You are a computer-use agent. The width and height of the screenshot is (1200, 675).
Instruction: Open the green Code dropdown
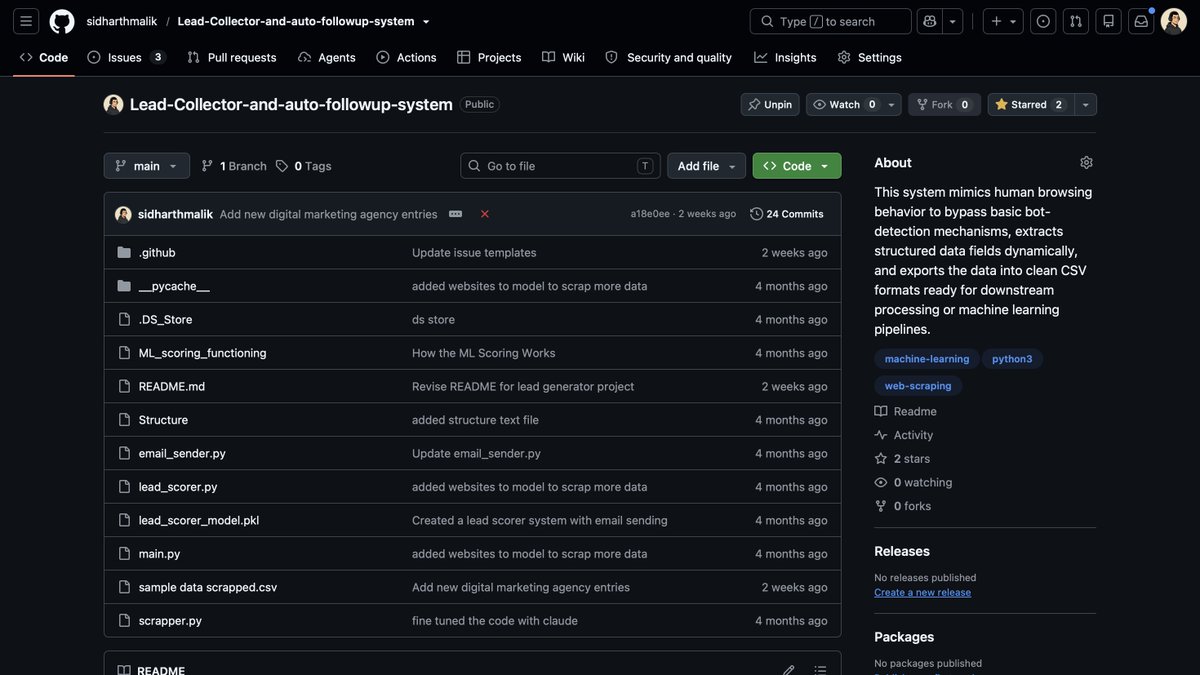pyautogui.click(x=797, y=166)
